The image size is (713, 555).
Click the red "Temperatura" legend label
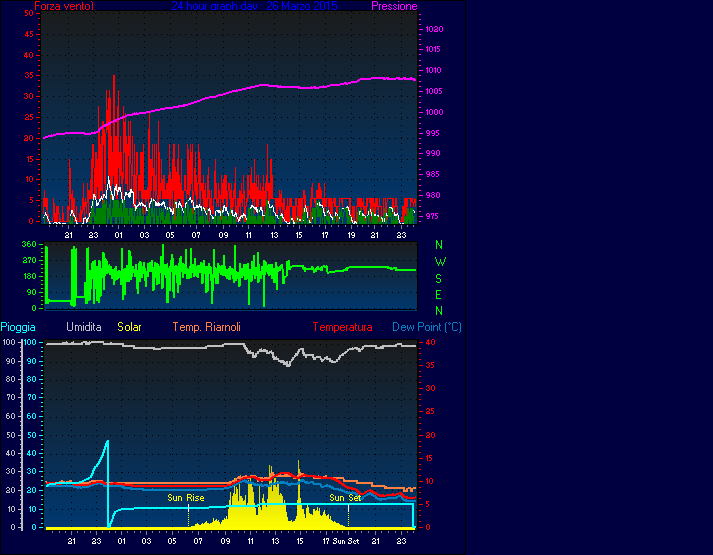pos(342,327)
